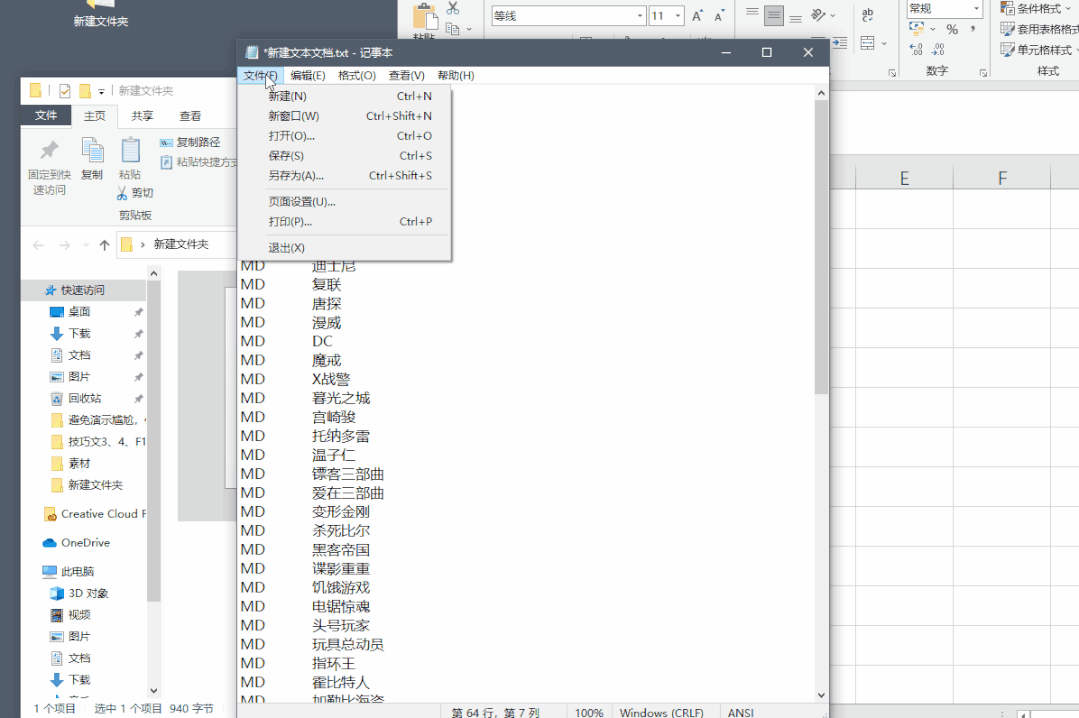Switch to the 共享 tab in File Explorer

coord(143,116)
